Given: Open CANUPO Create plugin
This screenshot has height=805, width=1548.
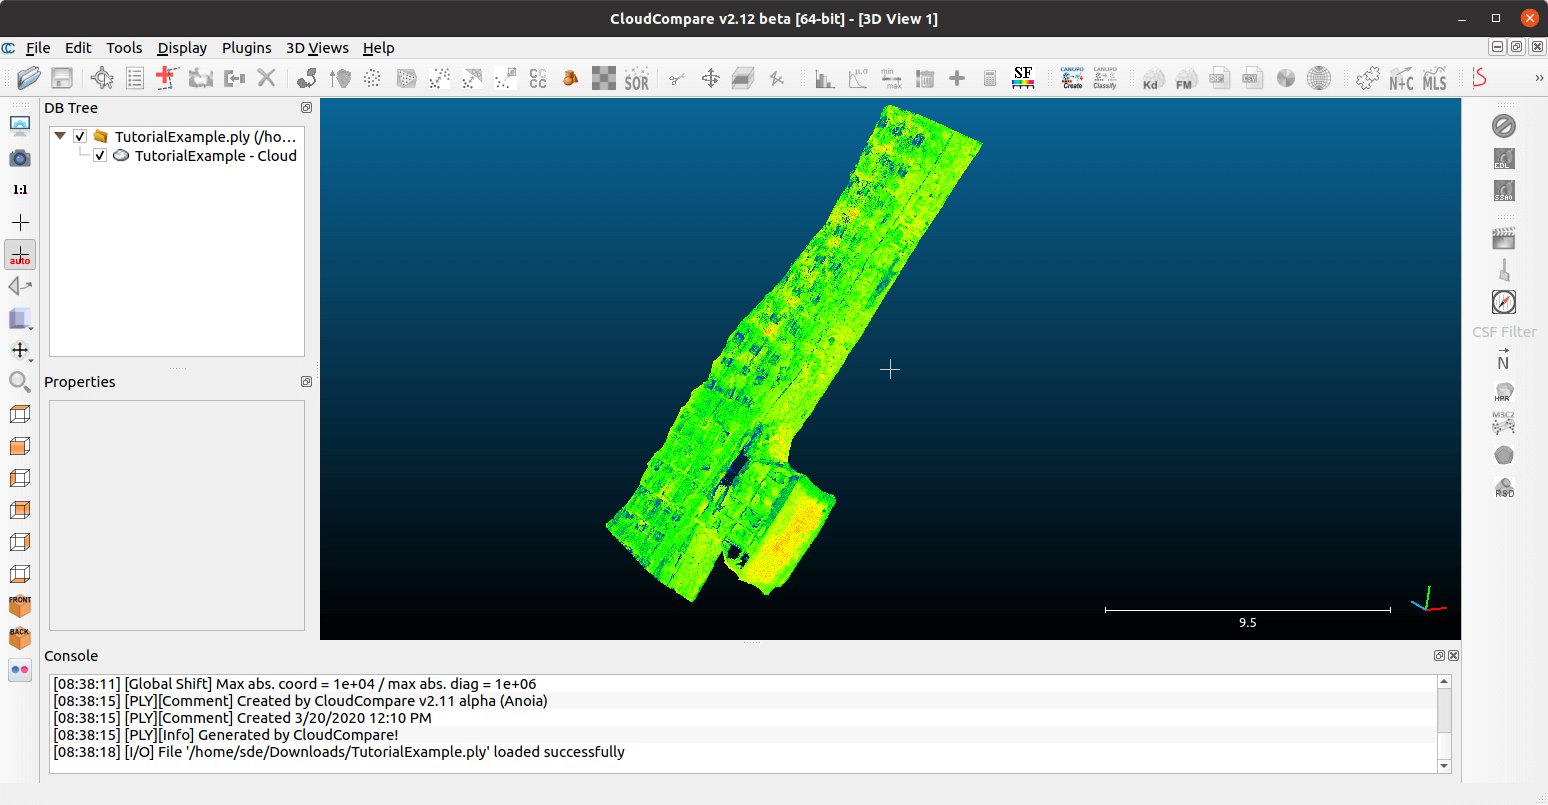Looking at the screenshot, I should 1072,78.
